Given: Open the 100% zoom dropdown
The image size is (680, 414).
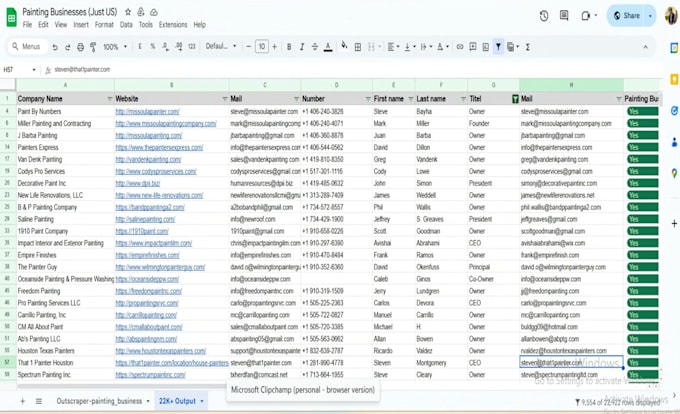Looking at the screenshot, I should 115,47.
